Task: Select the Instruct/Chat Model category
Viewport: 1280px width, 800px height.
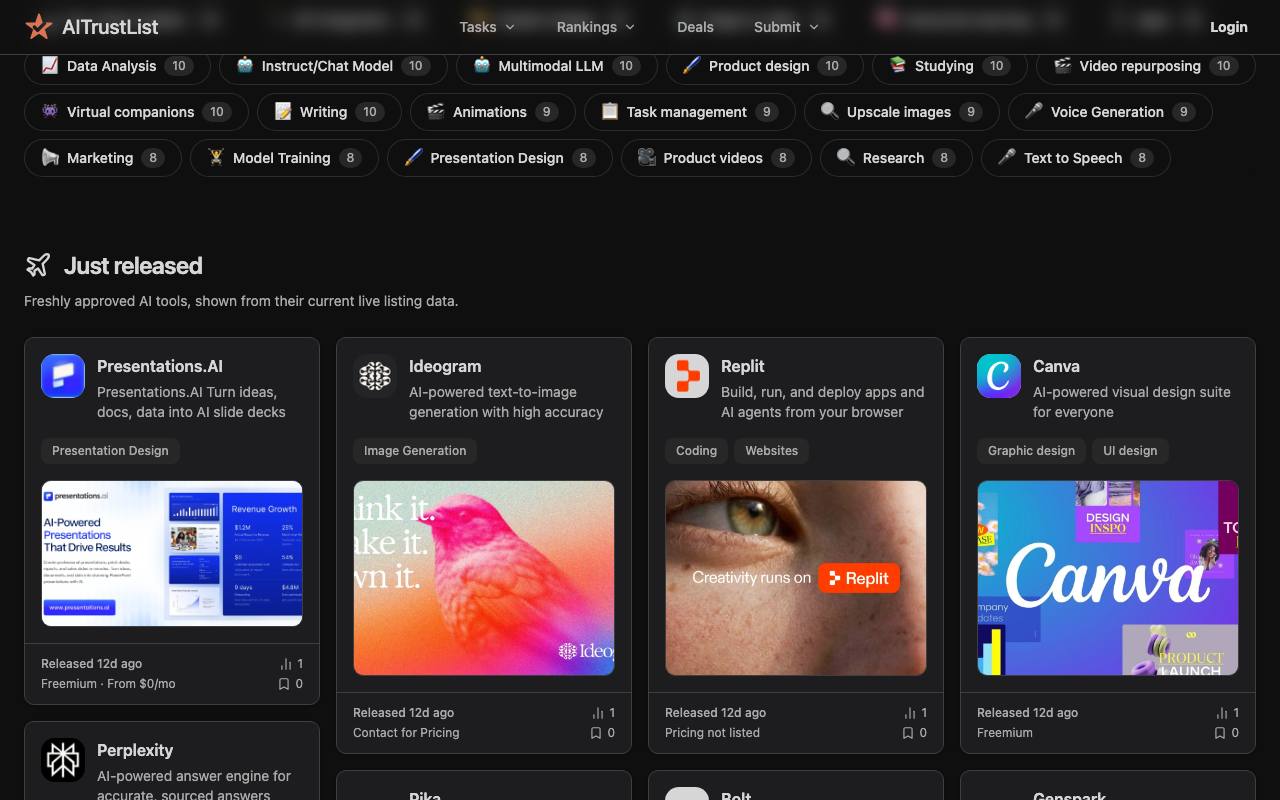Action: pyautogui.click(x=334, y=66)
